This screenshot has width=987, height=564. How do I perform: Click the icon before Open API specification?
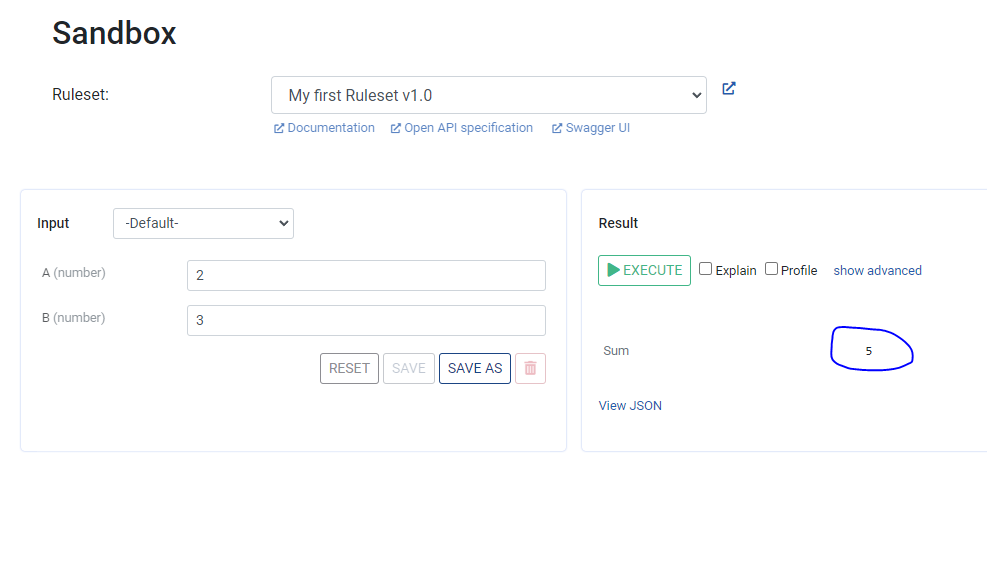point(396,128)
